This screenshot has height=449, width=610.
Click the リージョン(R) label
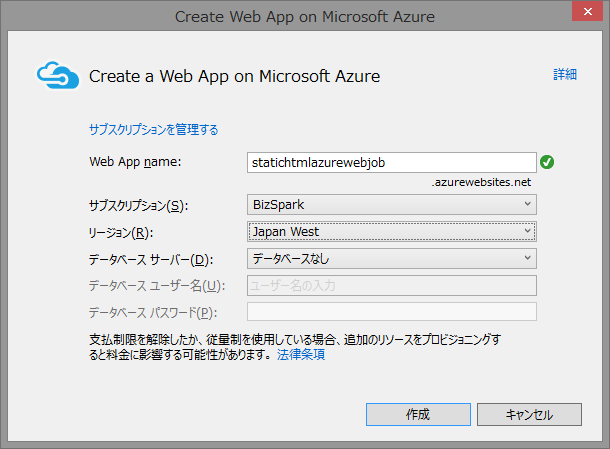pos(120,232)
